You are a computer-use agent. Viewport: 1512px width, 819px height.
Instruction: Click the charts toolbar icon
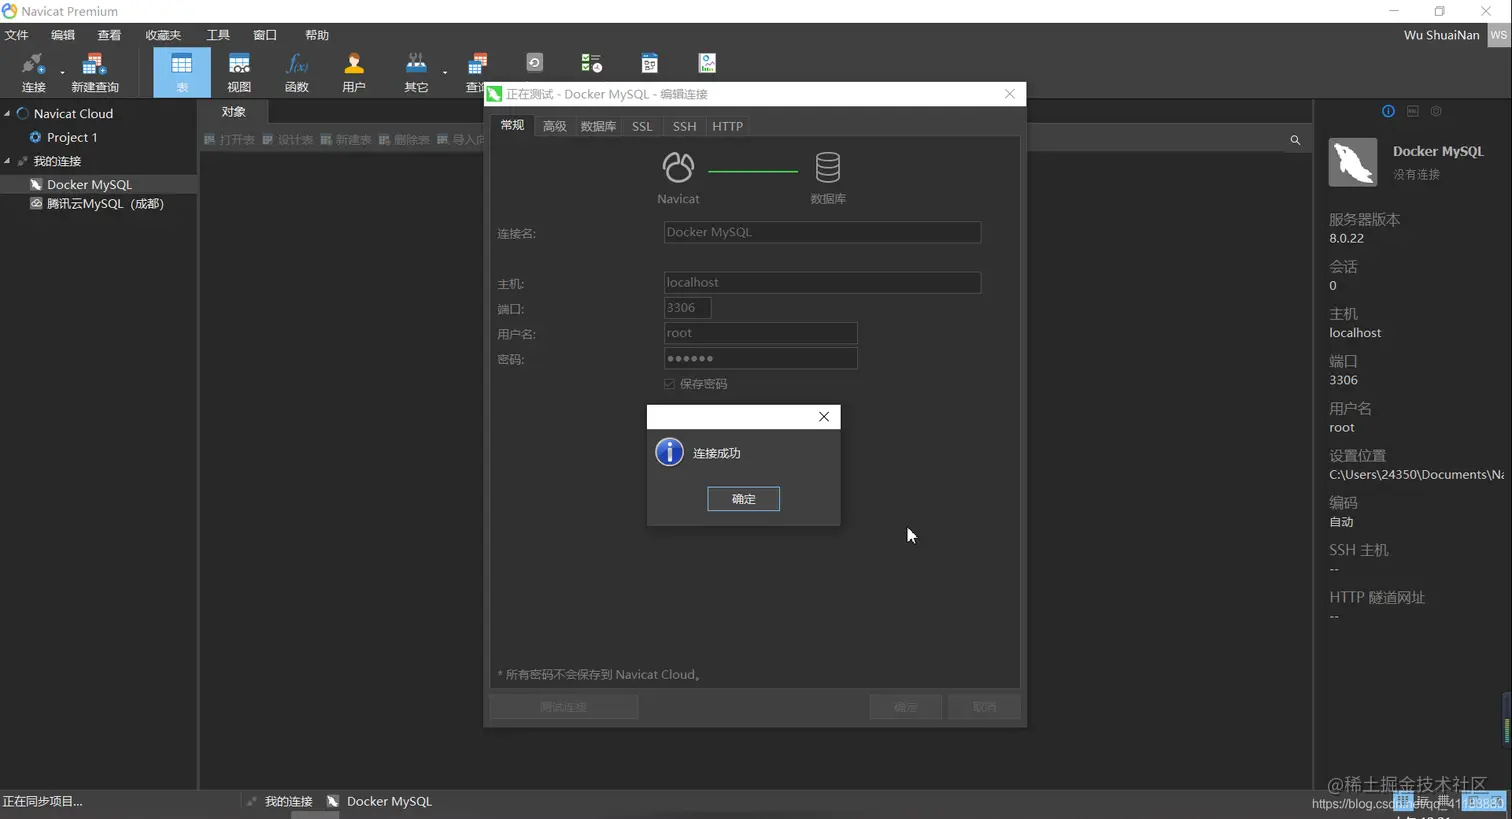pyautogui.click(x=707, y=63)
